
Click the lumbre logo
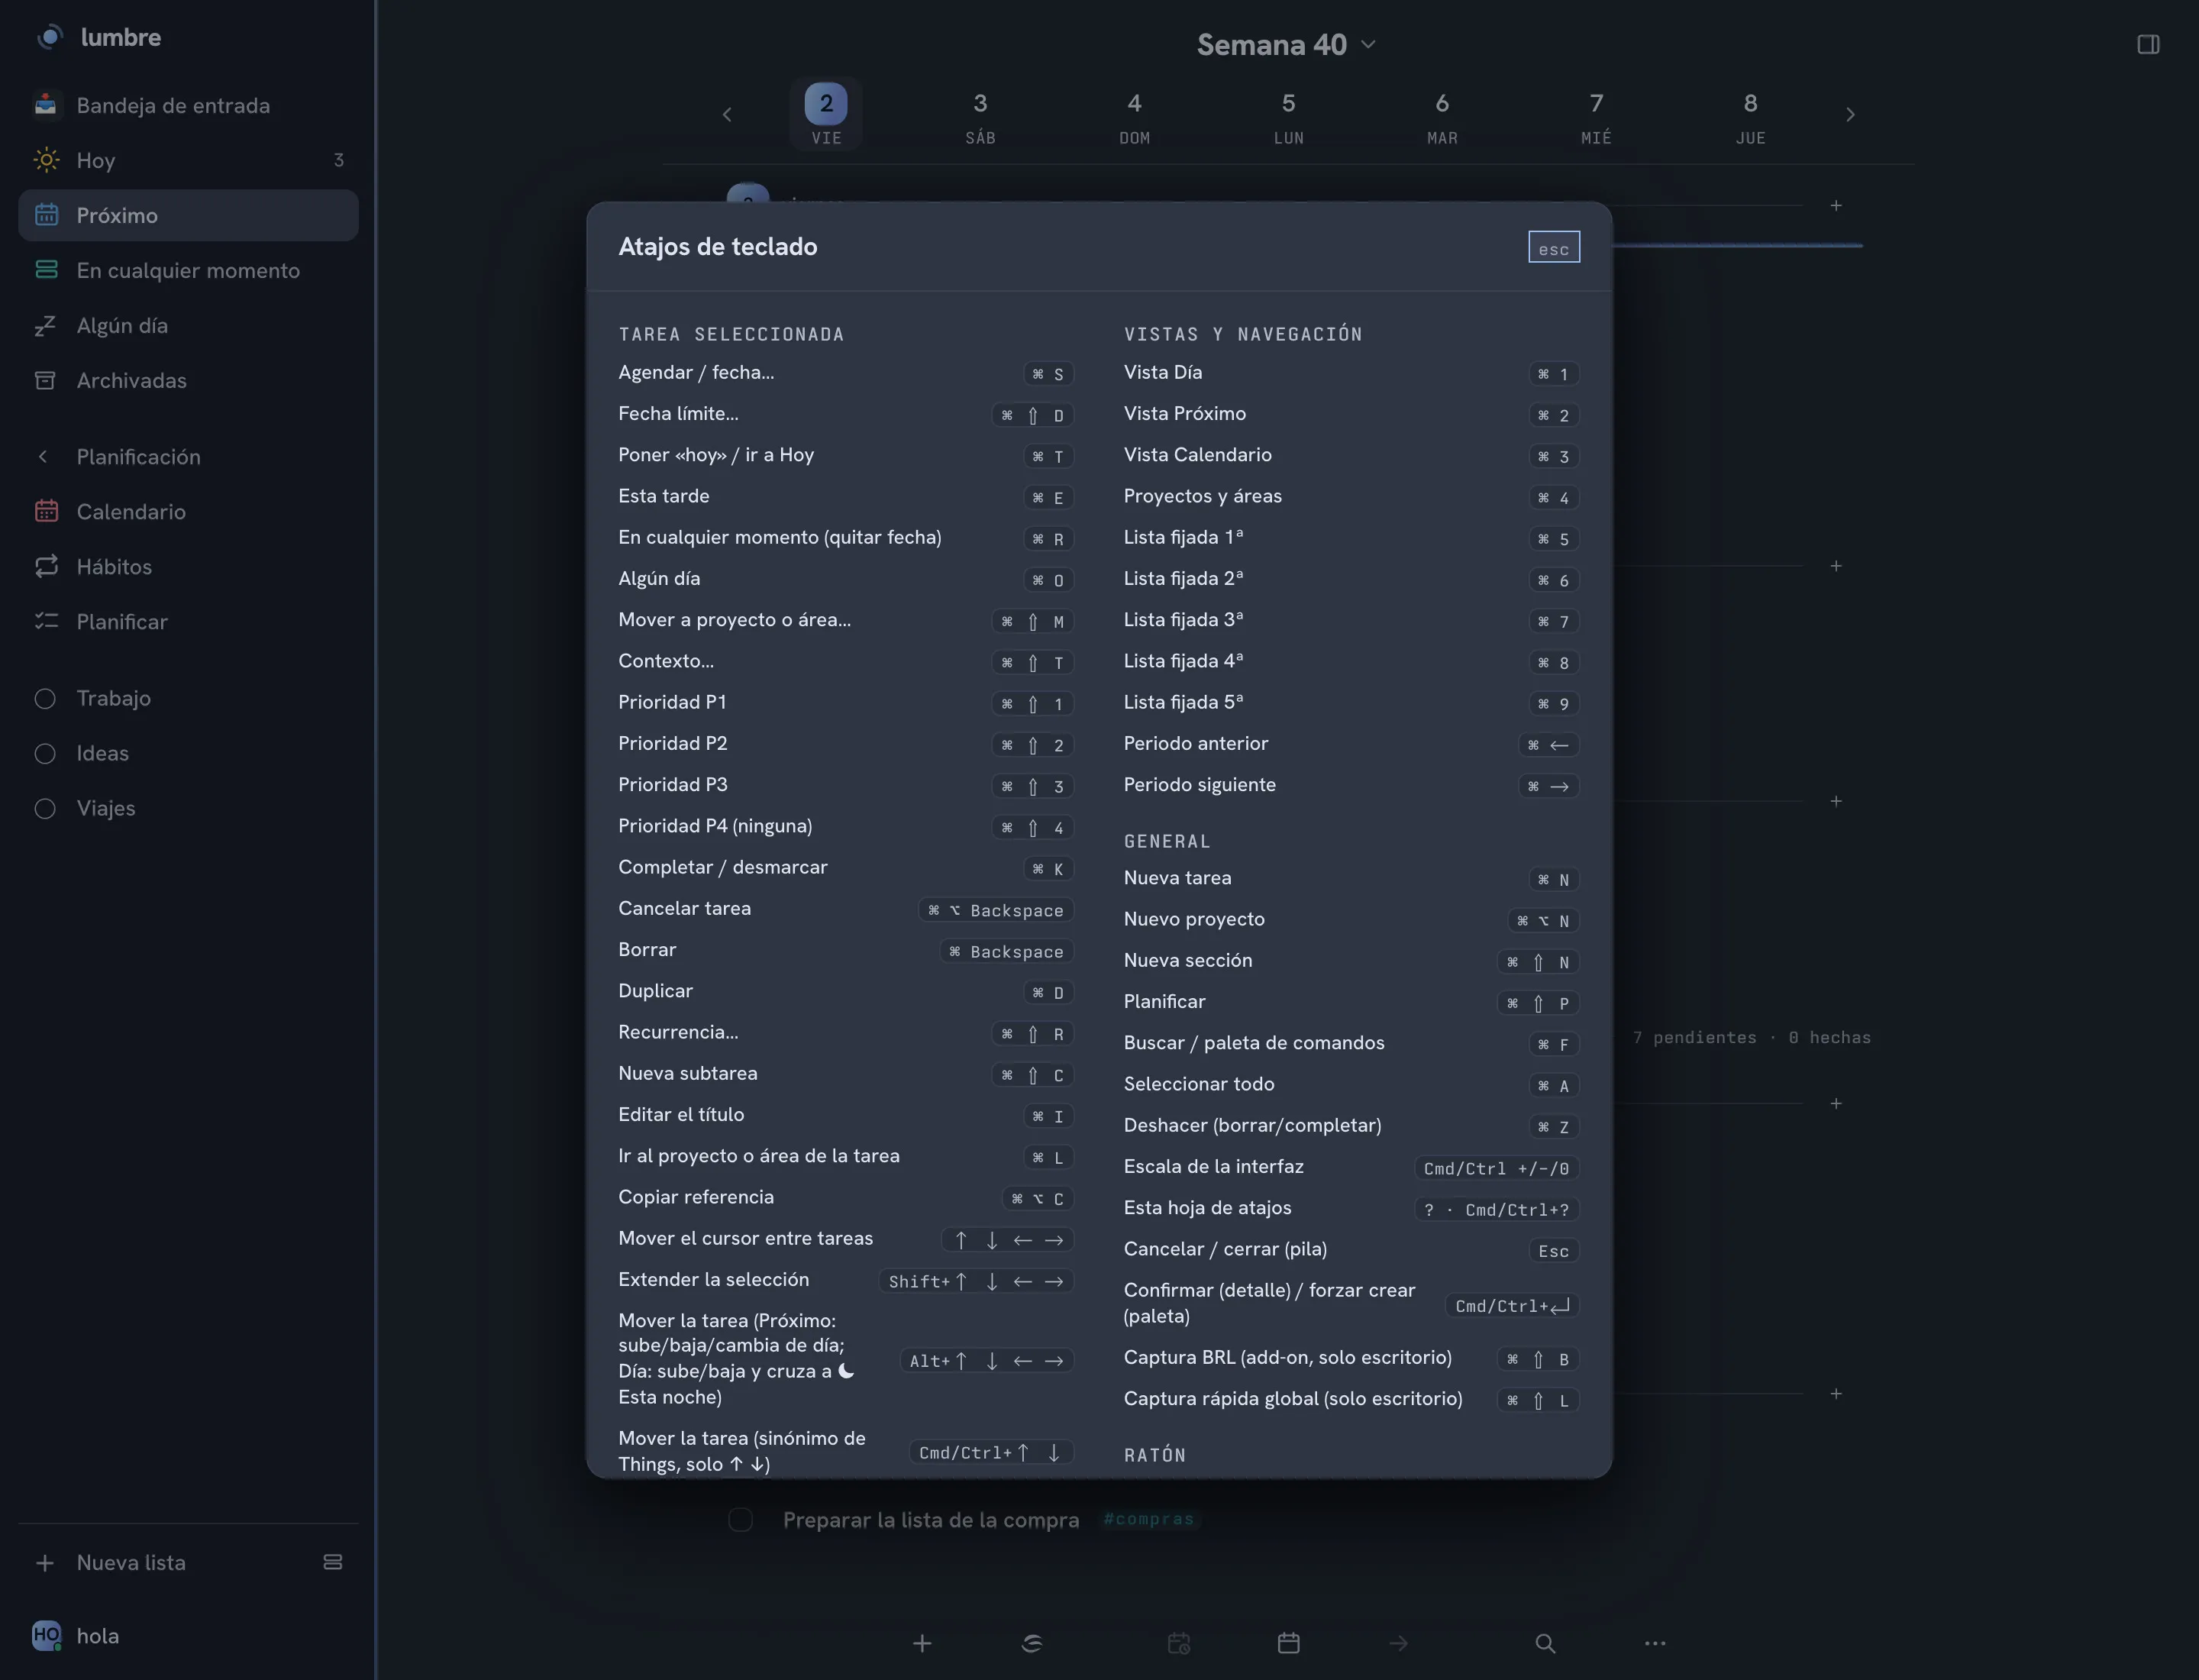[x=50, y=37]
